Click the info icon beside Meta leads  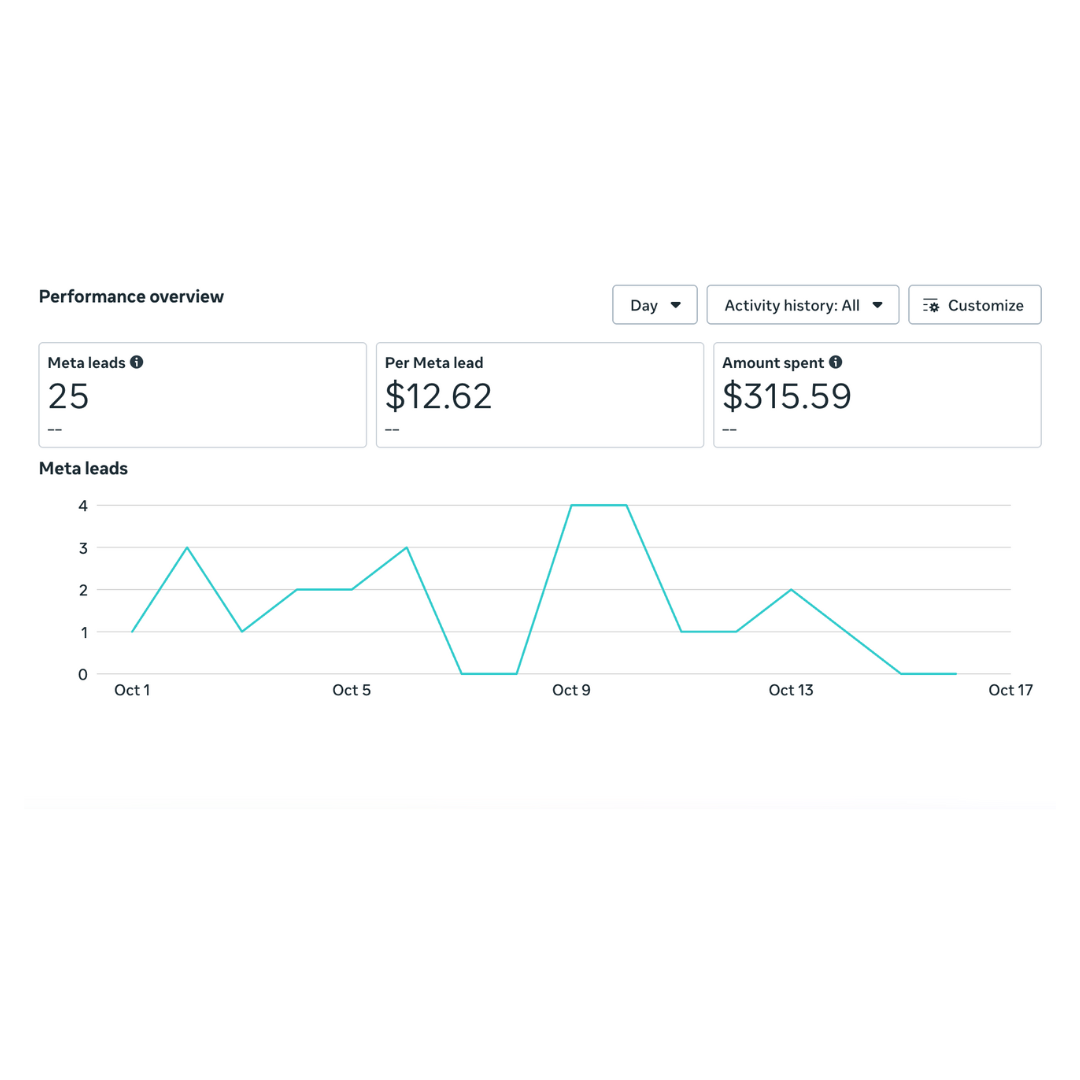pos(137,362)
